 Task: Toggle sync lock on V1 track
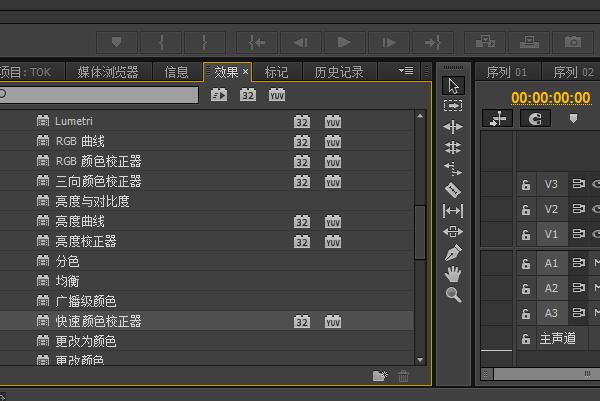[x=579, y=233]
